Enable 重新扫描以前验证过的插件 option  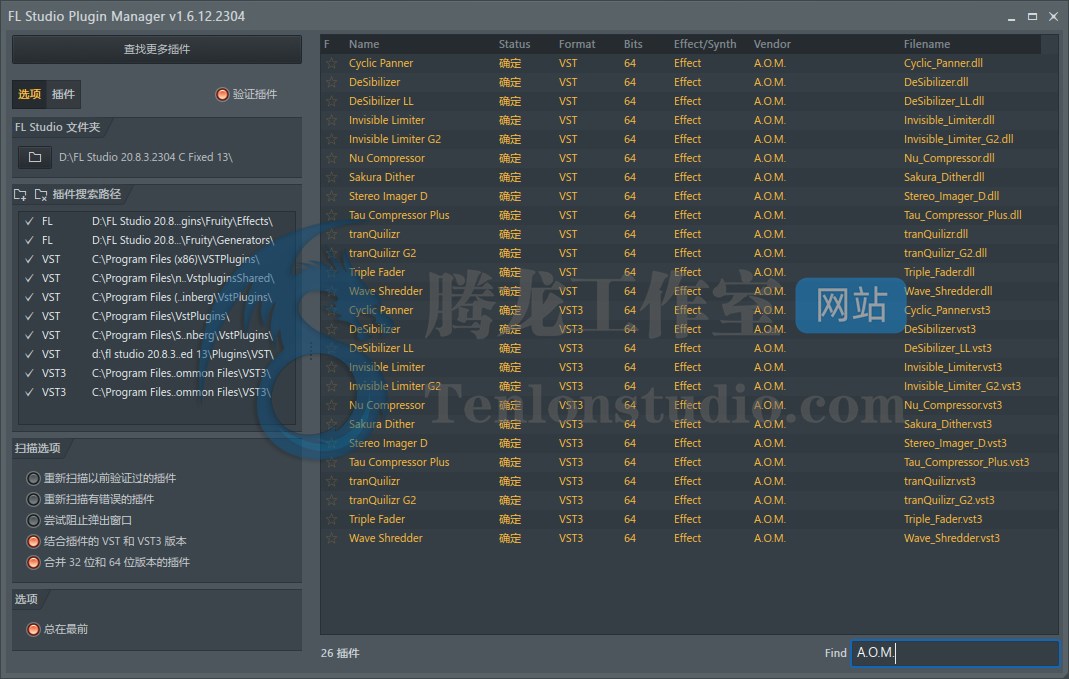(x=33, y=479)
